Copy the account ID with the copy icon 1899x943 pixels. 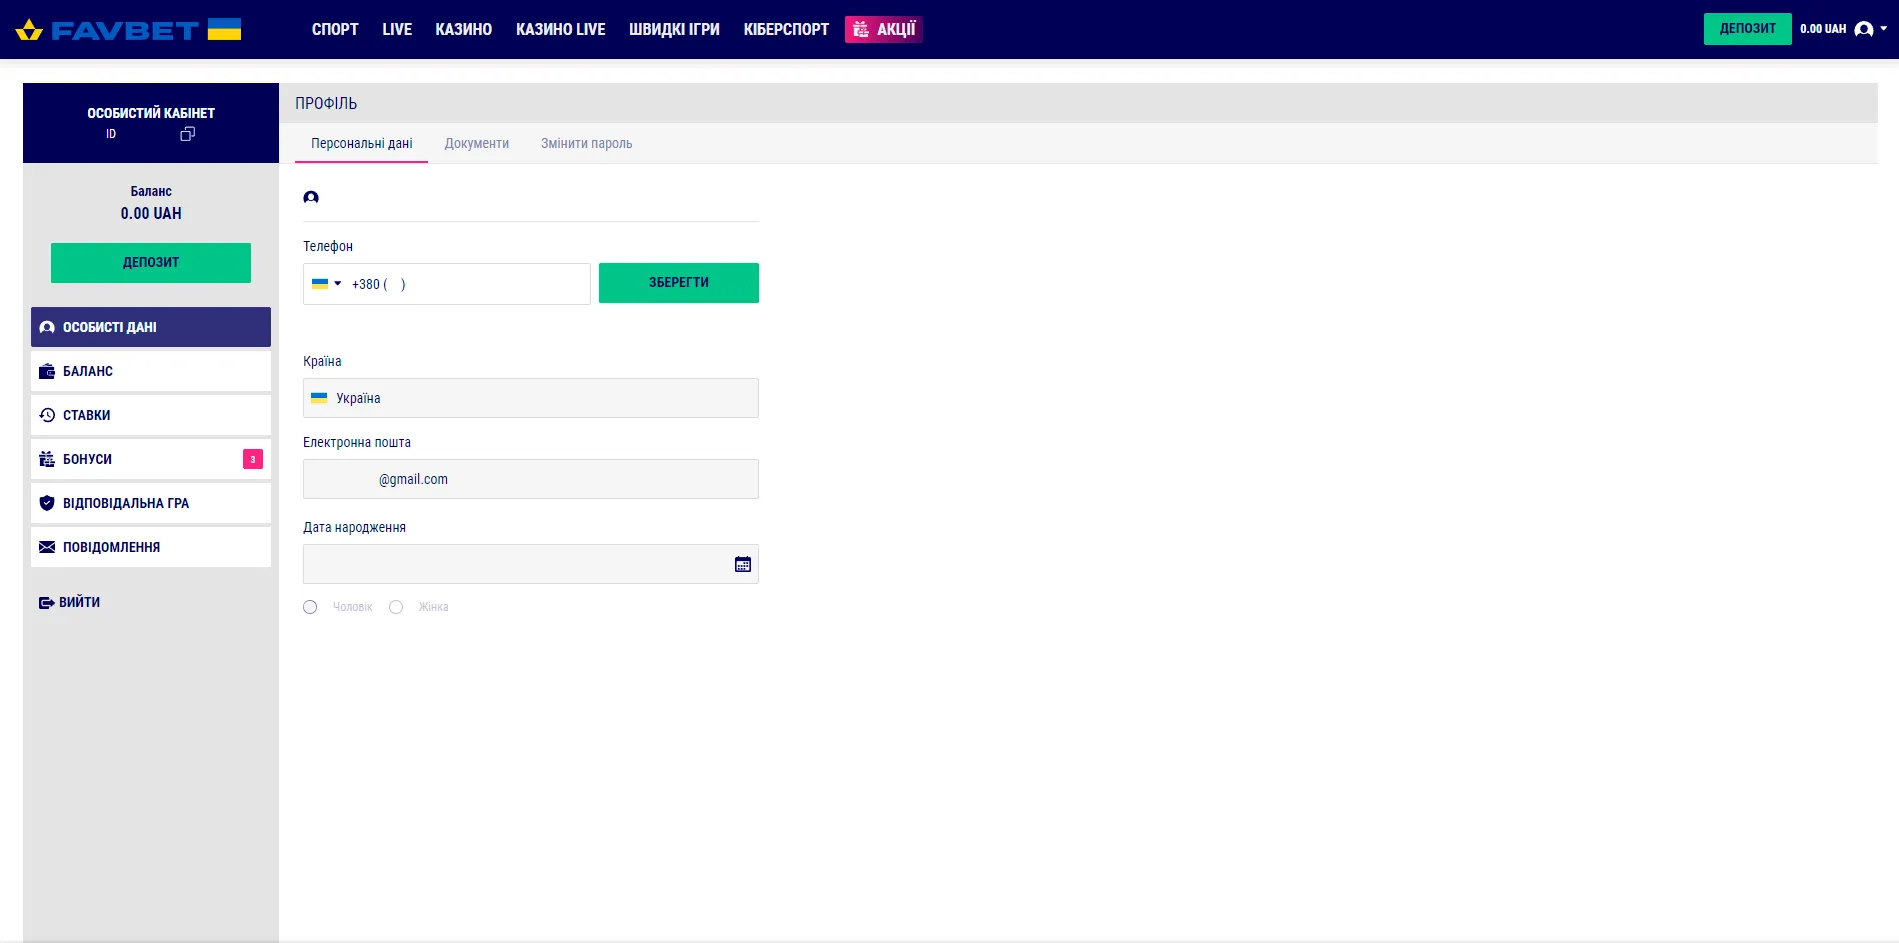pos(187,134)
